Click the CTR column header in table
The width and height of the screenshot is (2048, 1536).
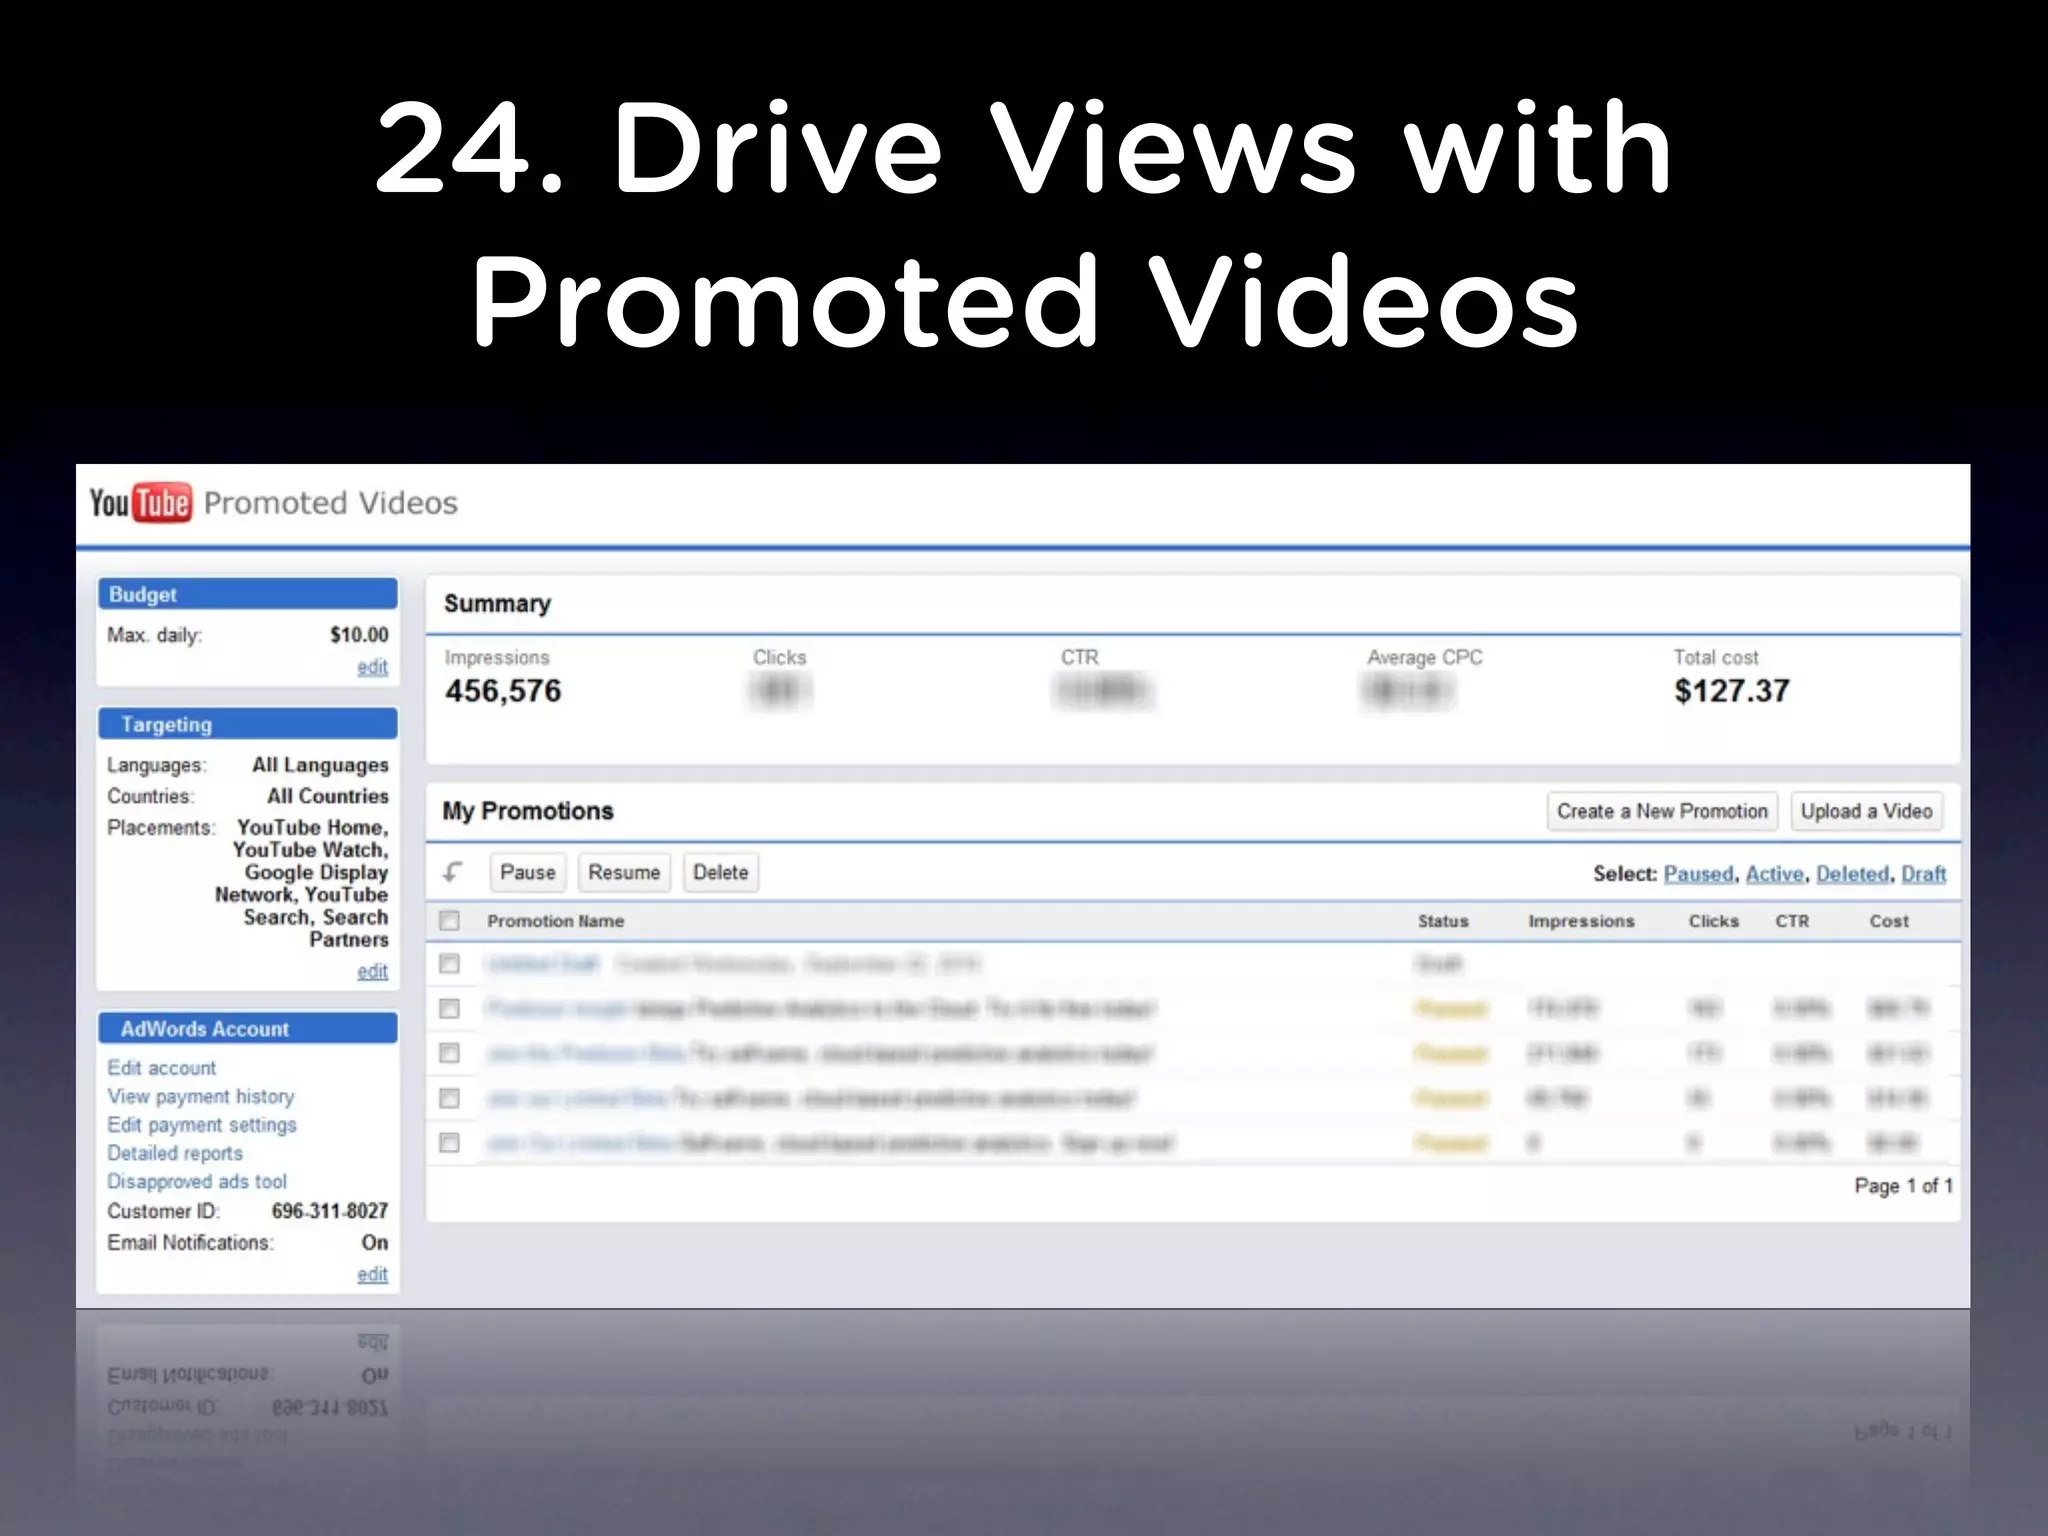point(1792,921)
